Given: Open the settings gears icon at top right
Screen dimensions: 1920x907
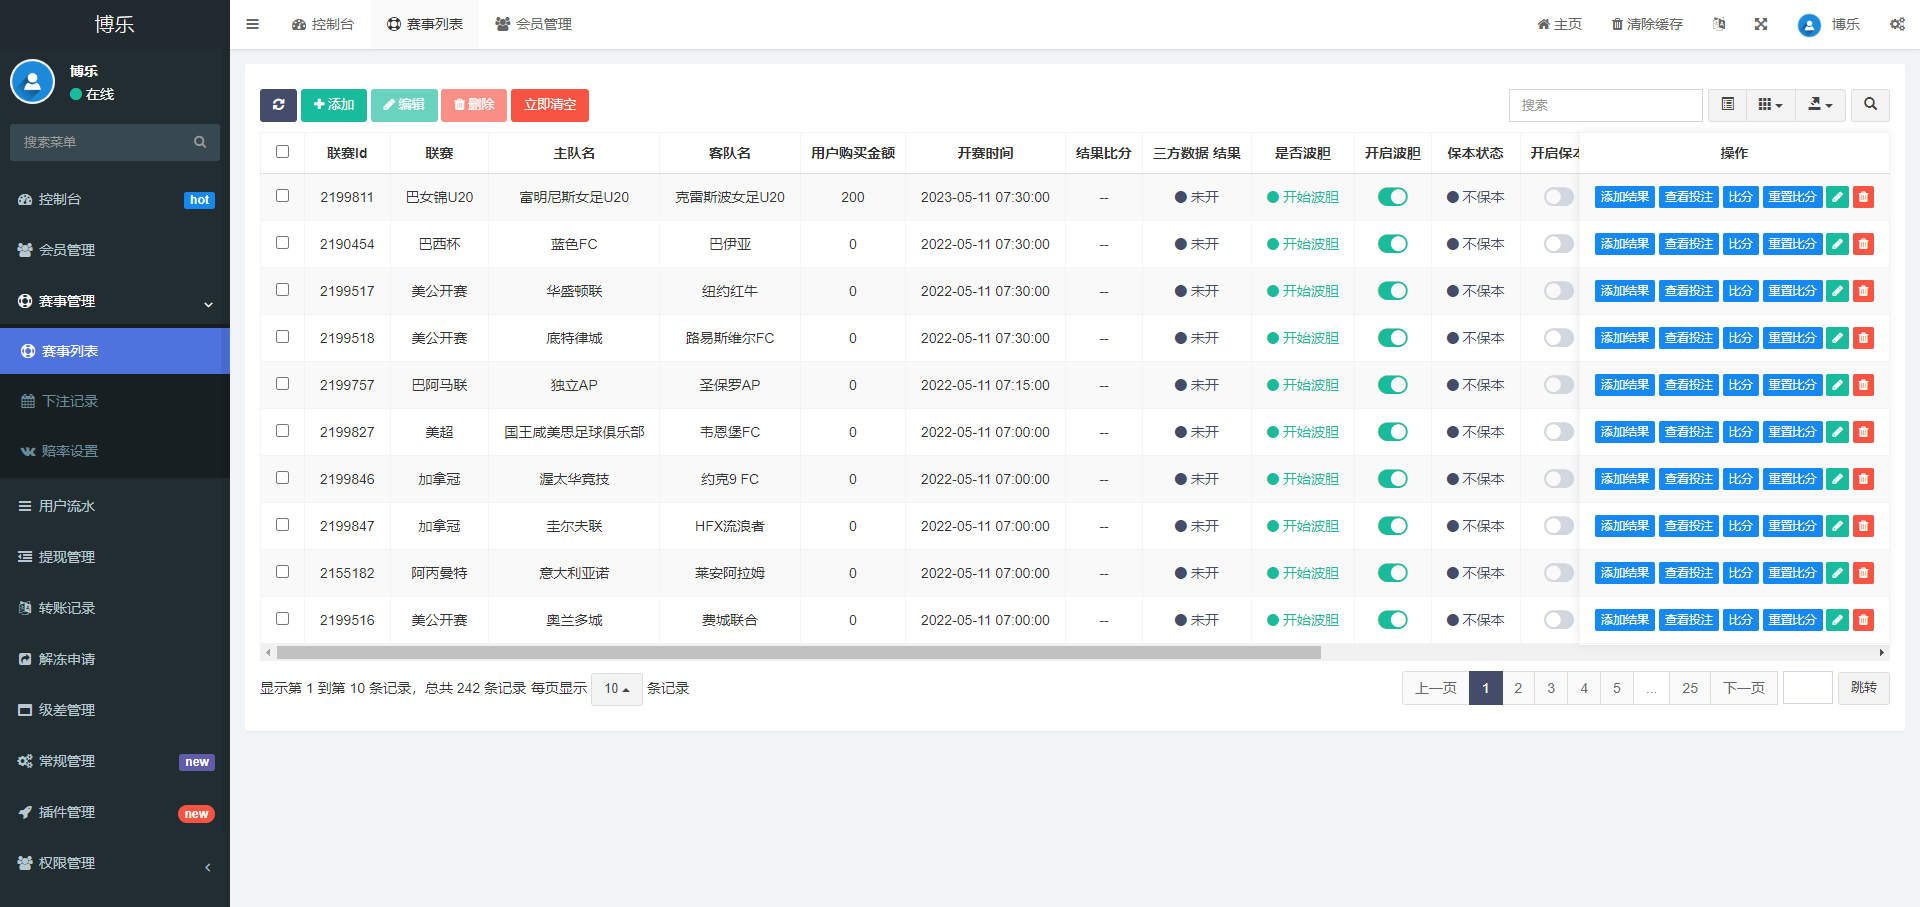Looking at the screenshot, I should point(1897,24).
